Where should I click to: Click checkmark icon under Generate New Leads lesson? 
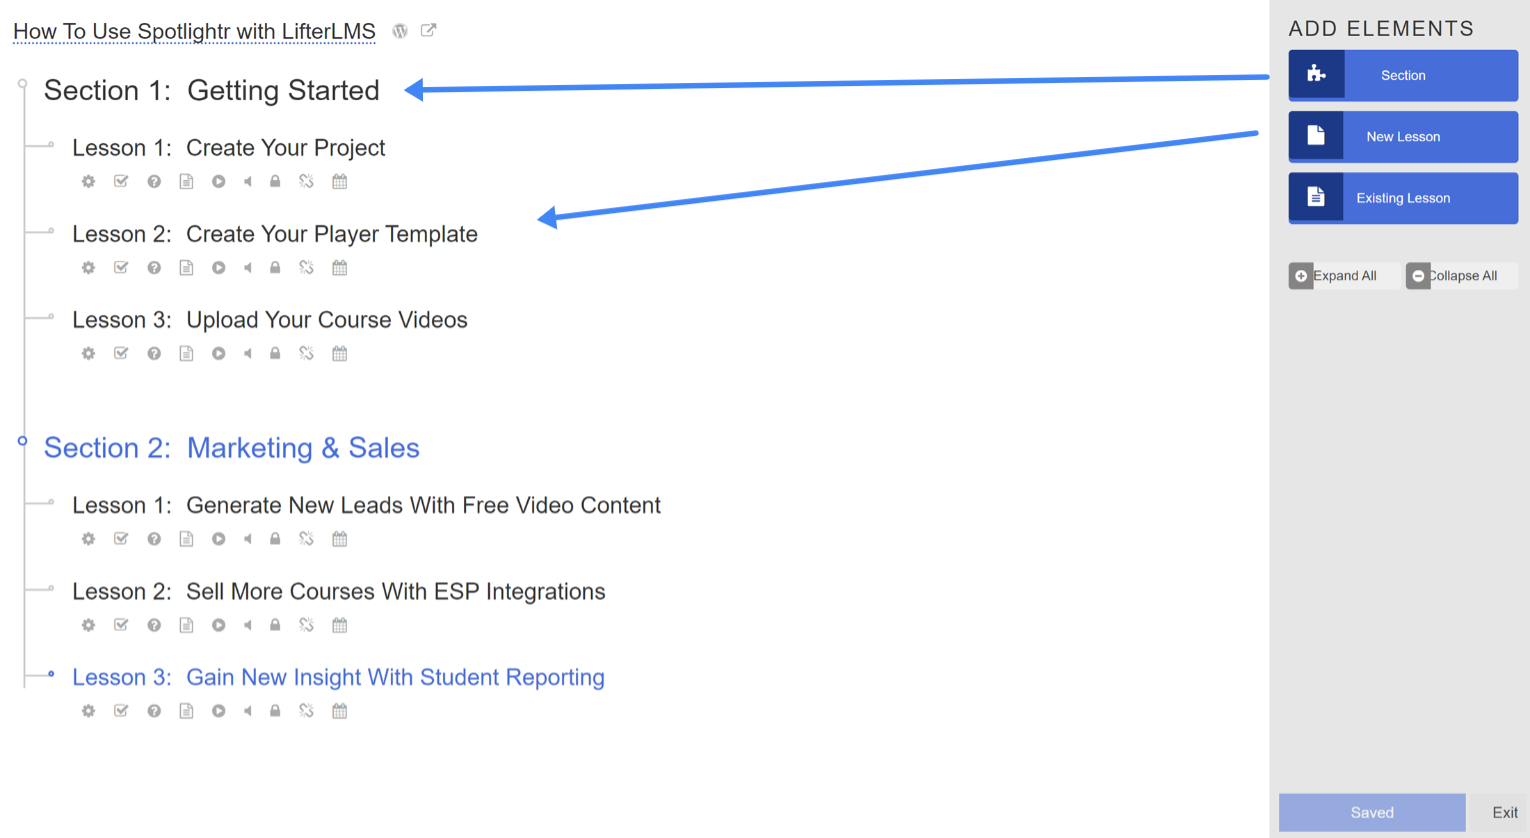pyautogui.click(x=121, y=539)
